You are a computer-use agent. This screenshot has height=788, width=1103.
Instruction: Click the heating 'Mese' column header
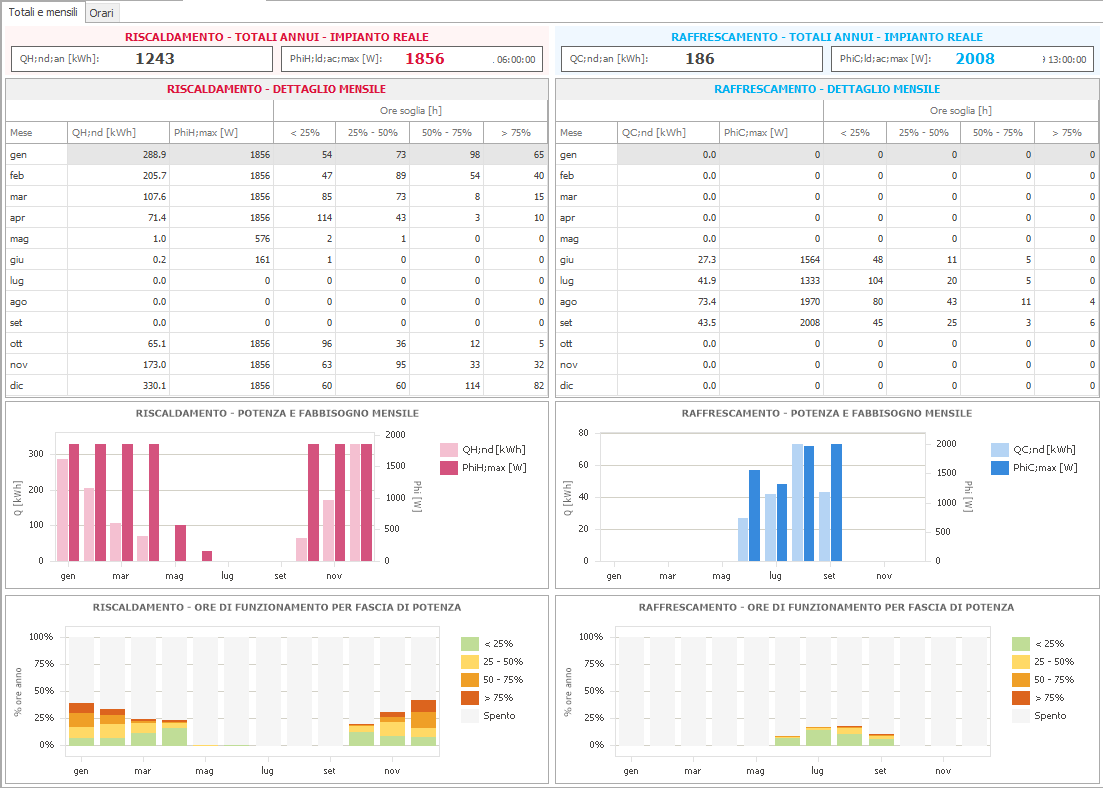(37, 133)
